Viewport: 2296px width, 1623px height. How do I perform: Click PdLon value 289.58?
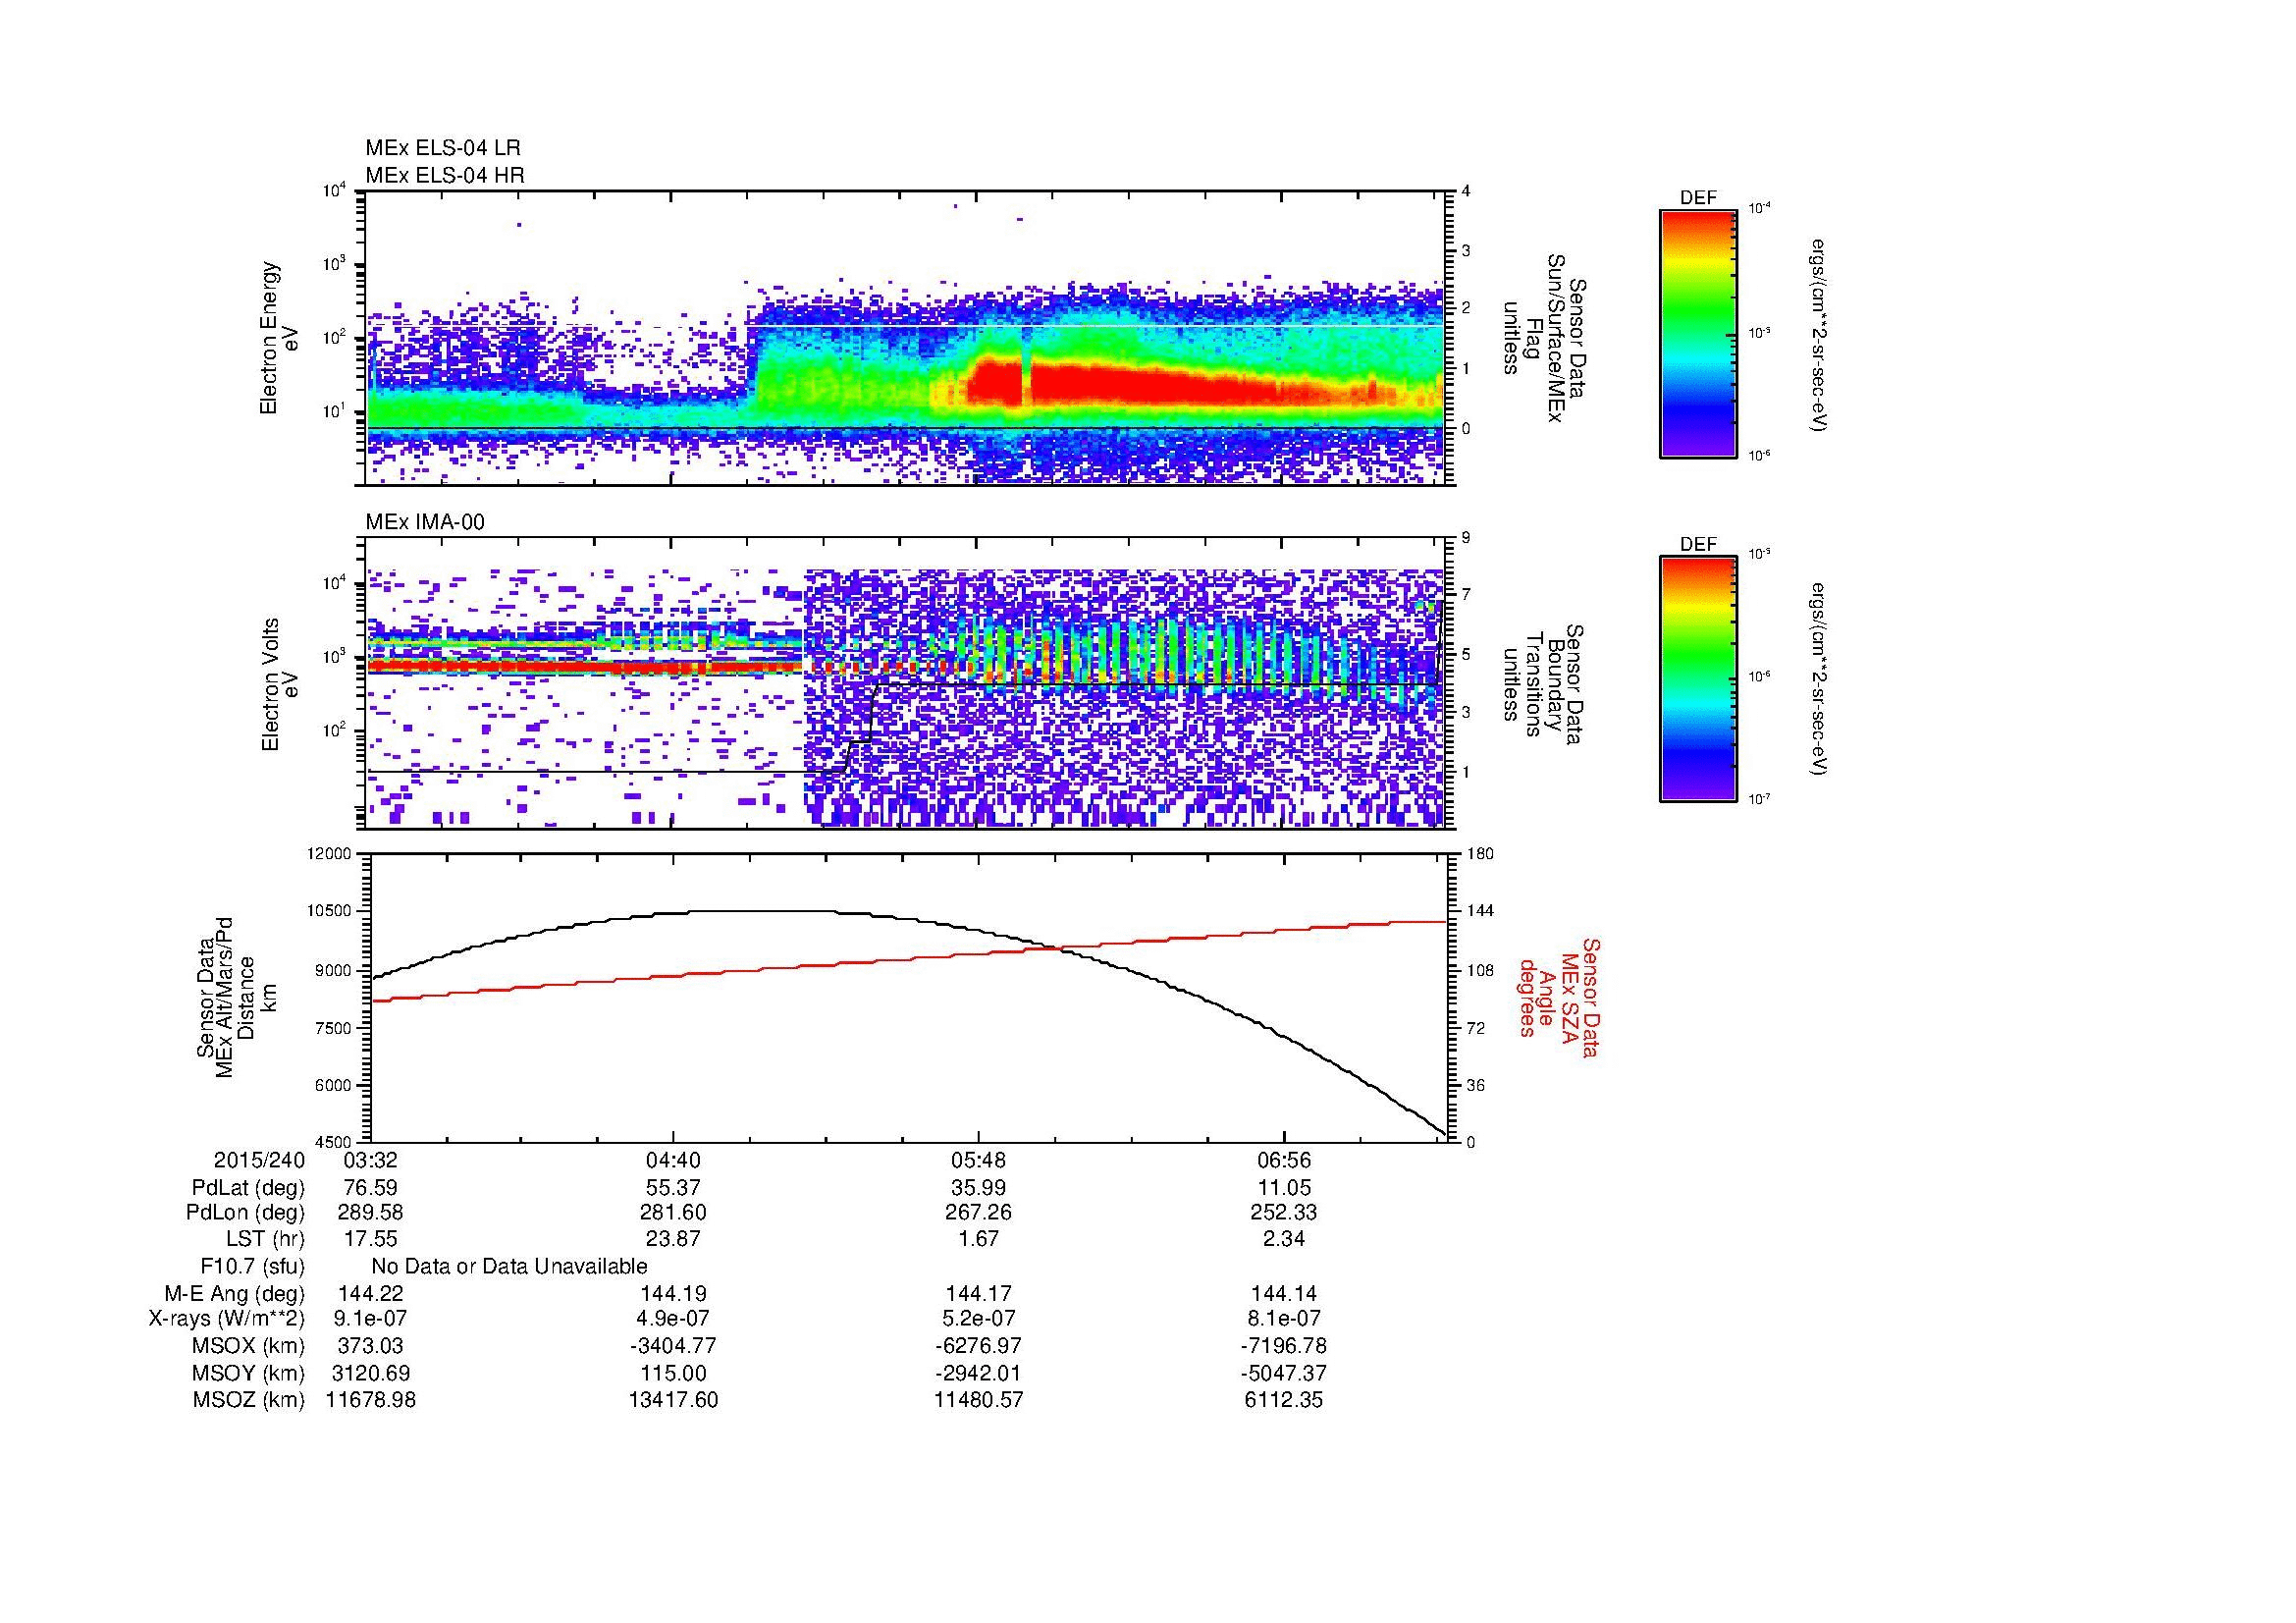pos(370,1213)
